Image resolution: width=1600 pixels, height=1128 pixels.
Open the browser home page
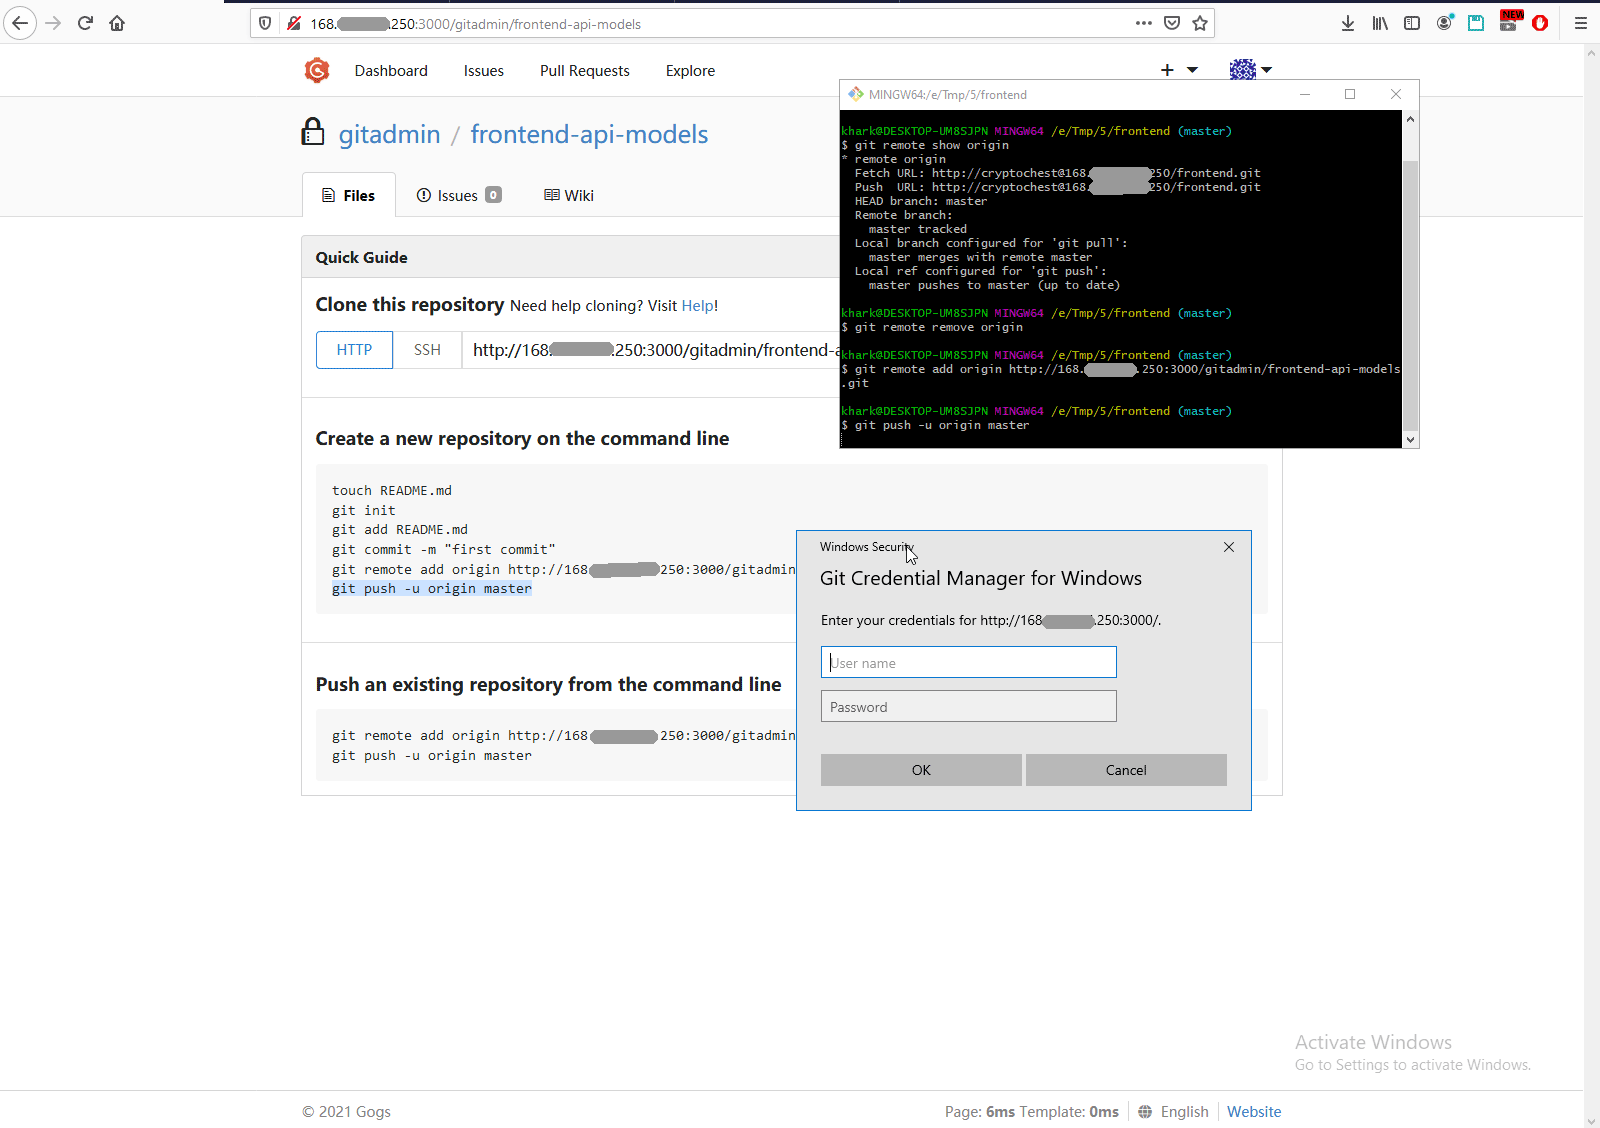(x=117, y=23)
